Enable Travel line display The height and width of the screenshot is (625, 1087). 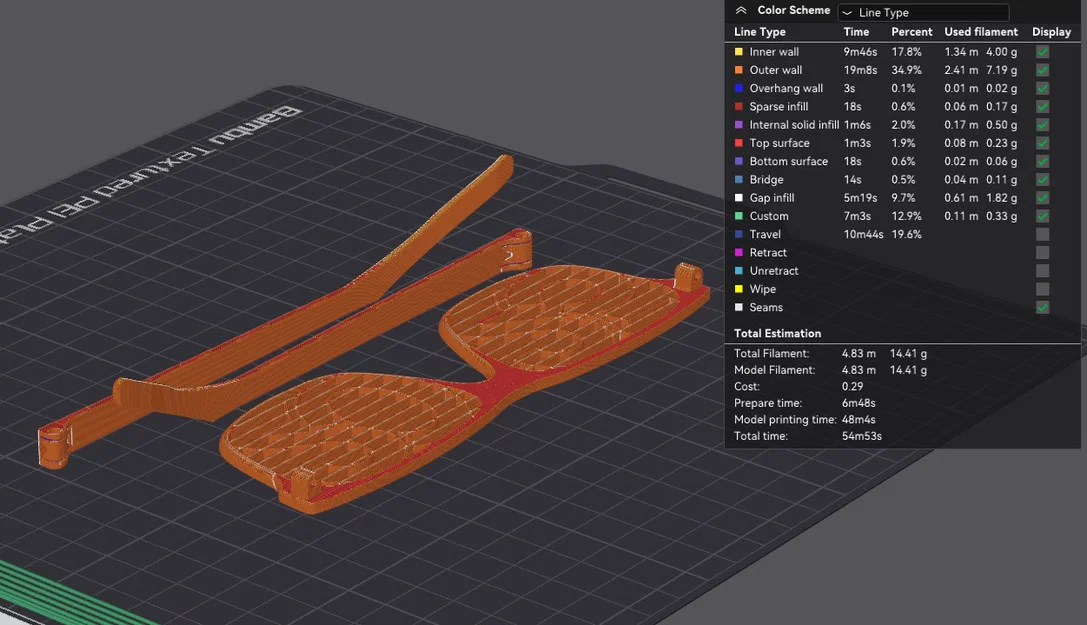point(1043,234)
